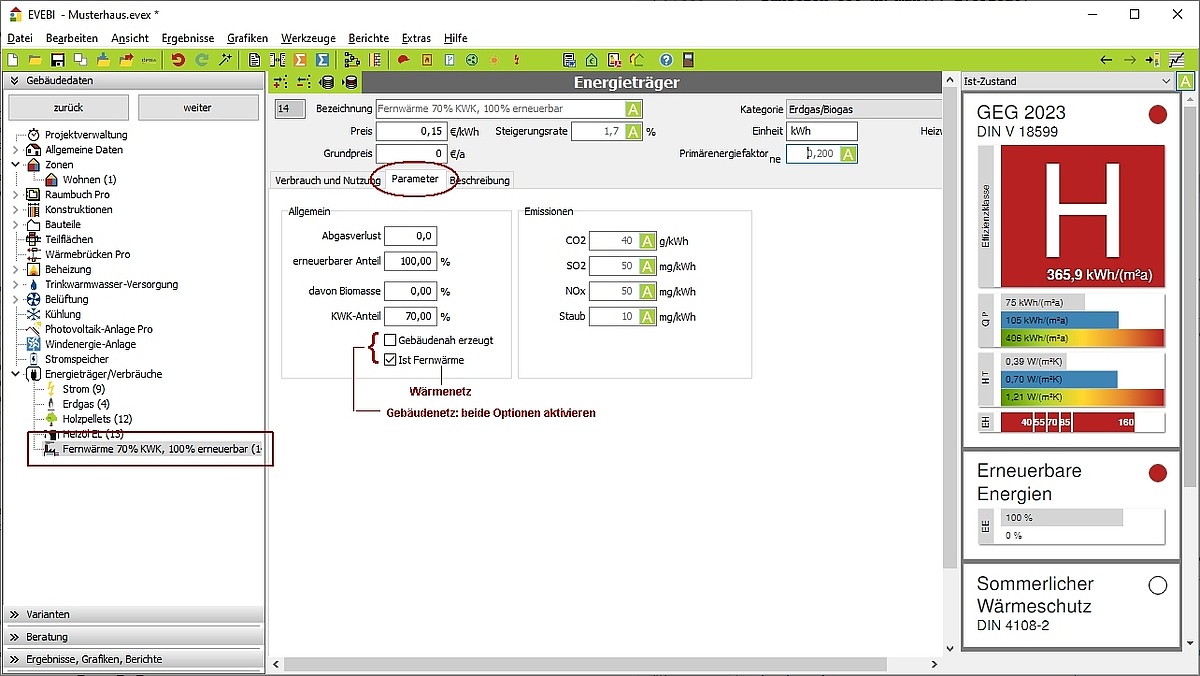Click the 'zurück' button
Viewport: 1200px width, 676px height.
[68, 107]
